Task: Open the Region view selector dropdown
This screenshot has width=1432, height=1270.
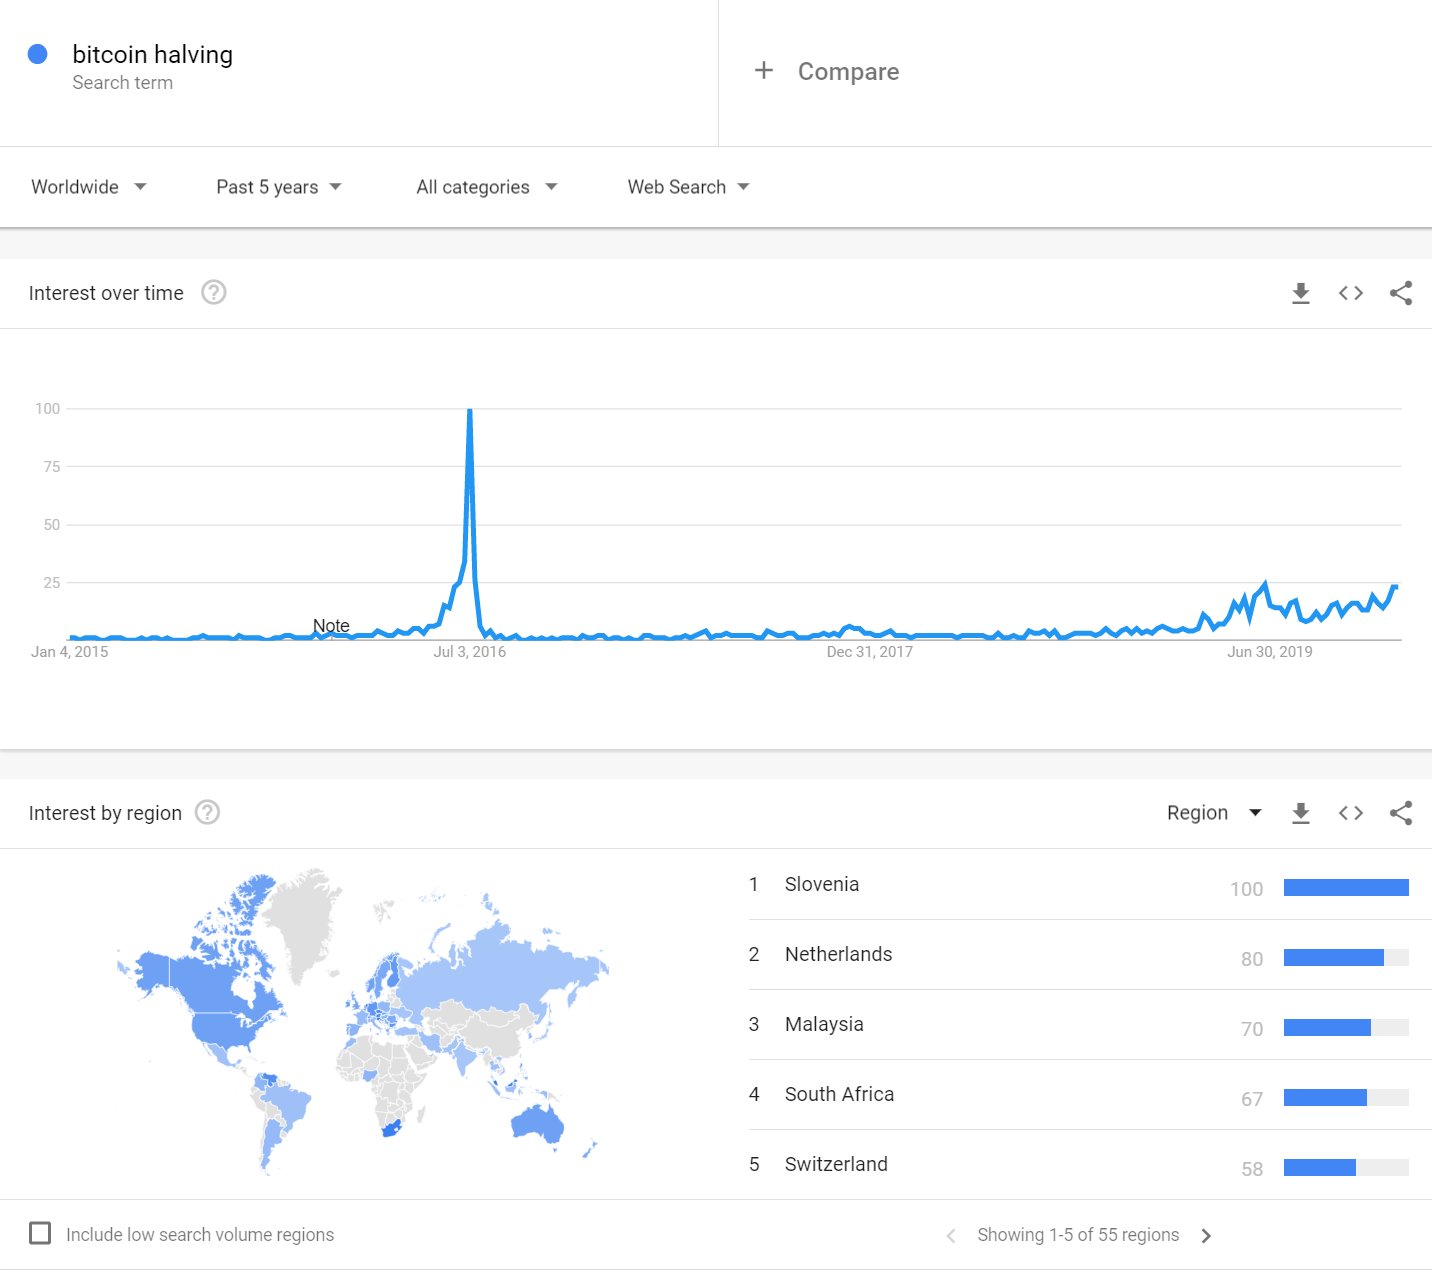Action: [1214, 813]
